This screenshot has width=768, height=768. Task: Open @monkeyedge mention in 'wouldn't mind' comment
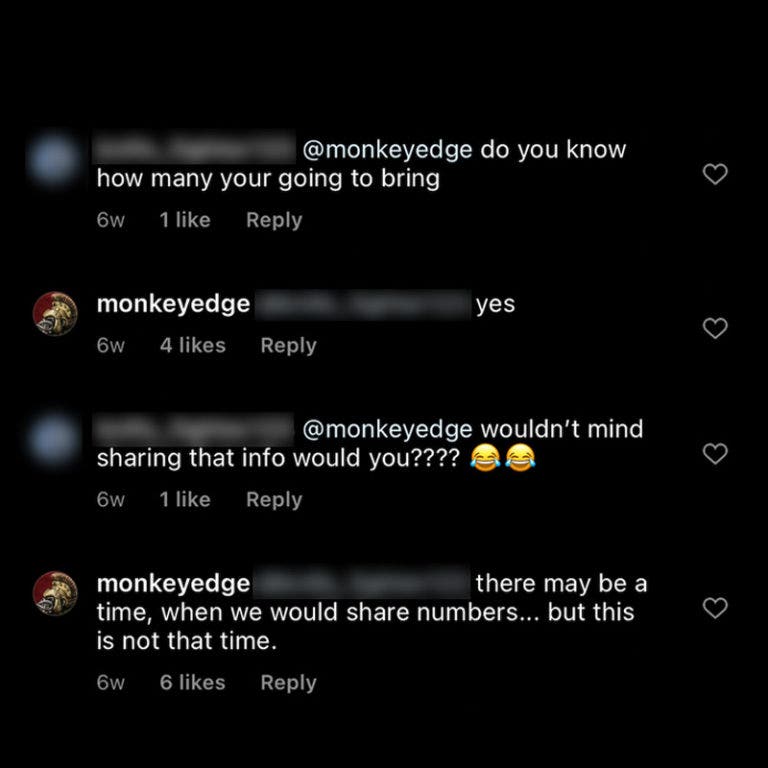(x=387, y=430)
